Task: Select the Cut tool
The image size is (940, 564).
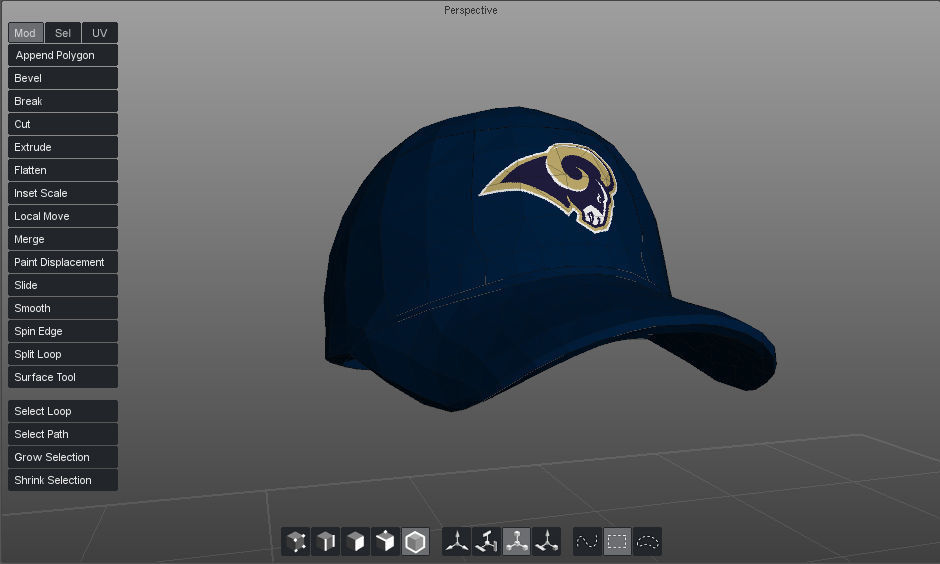Action: coord(63,124)
